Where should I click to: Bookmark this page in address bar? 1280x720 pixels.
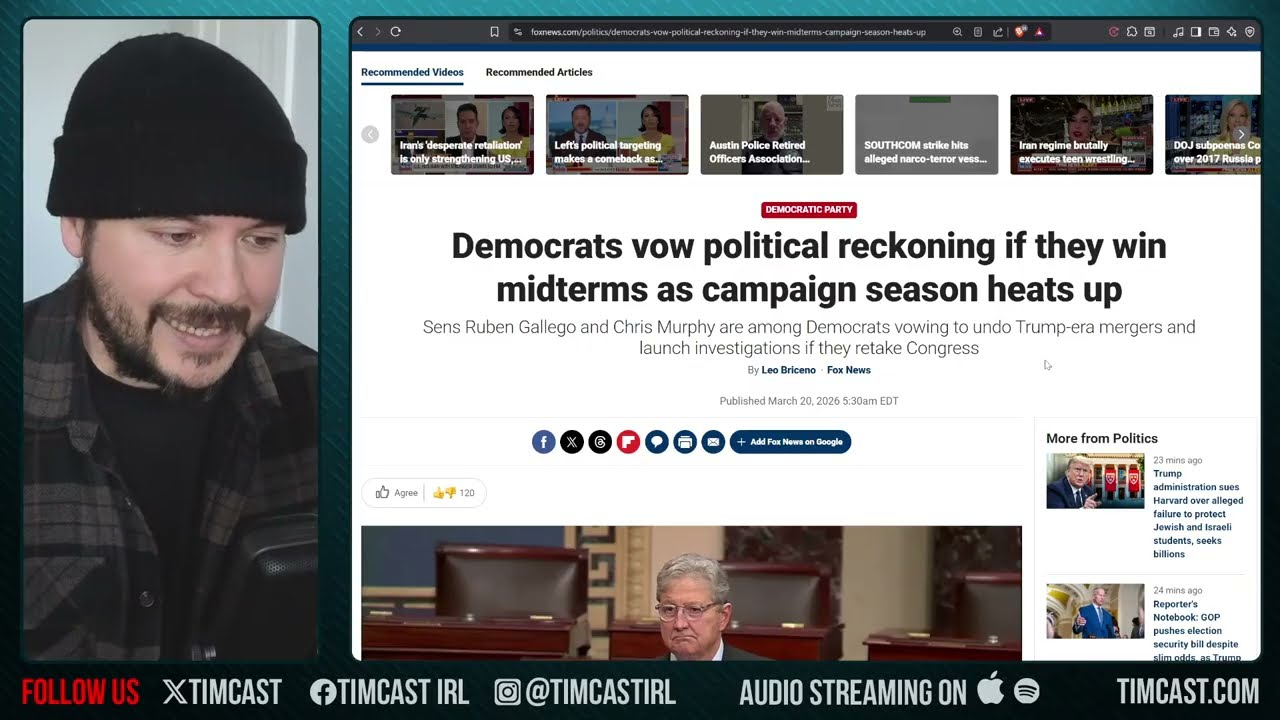coord(494,32)
